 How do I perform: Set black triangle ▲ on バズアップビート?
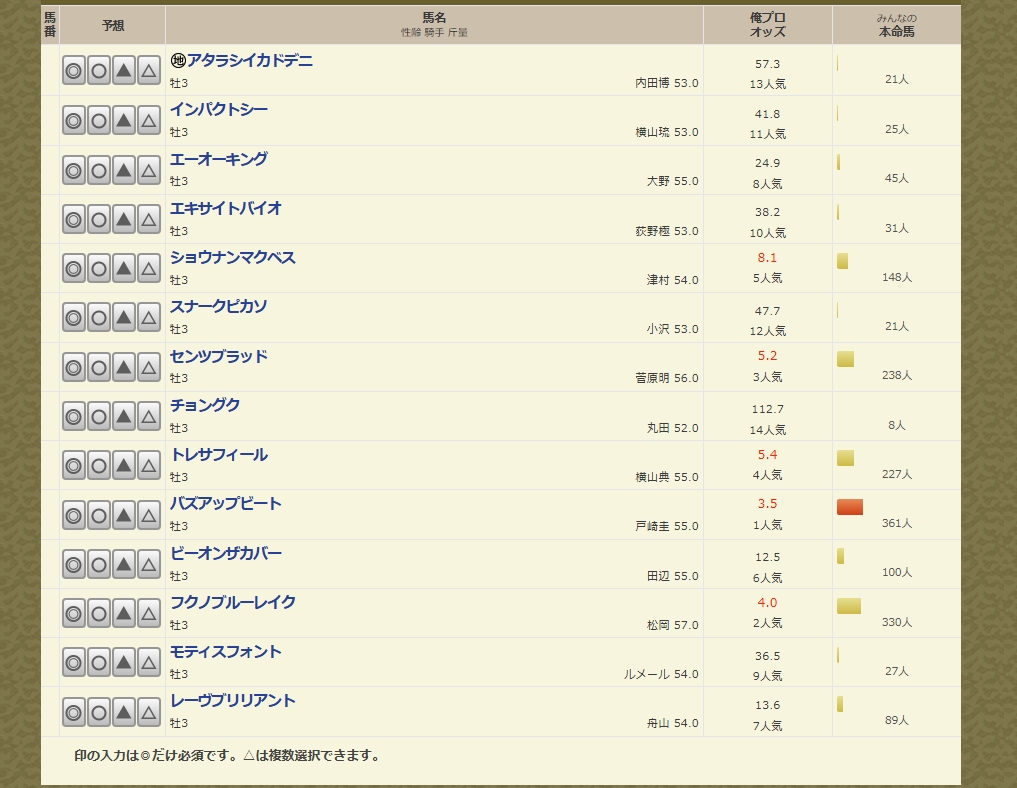pos(124,515)
